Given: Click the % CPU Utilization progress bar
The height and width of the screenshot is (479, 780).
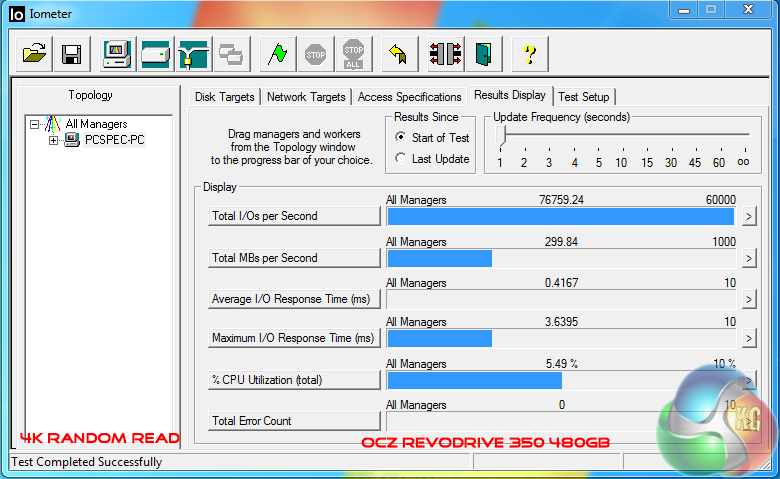Looking at the screenshot, I should click(x=561, y=381).
